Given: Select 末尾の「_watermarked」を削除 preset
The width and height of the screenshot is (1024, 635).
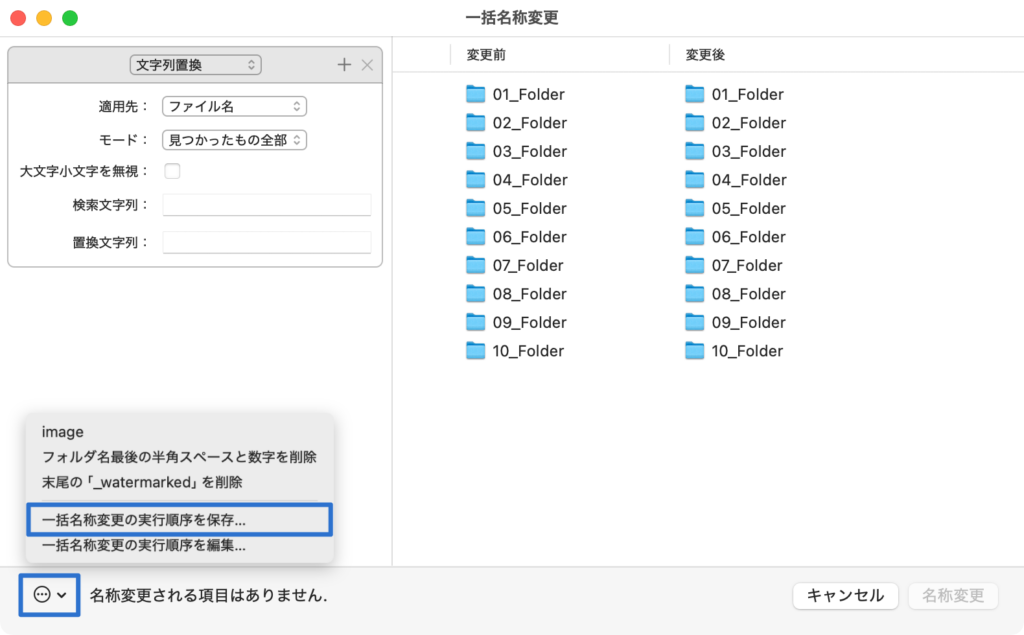Looking at the screenshot, I should 142,482.
